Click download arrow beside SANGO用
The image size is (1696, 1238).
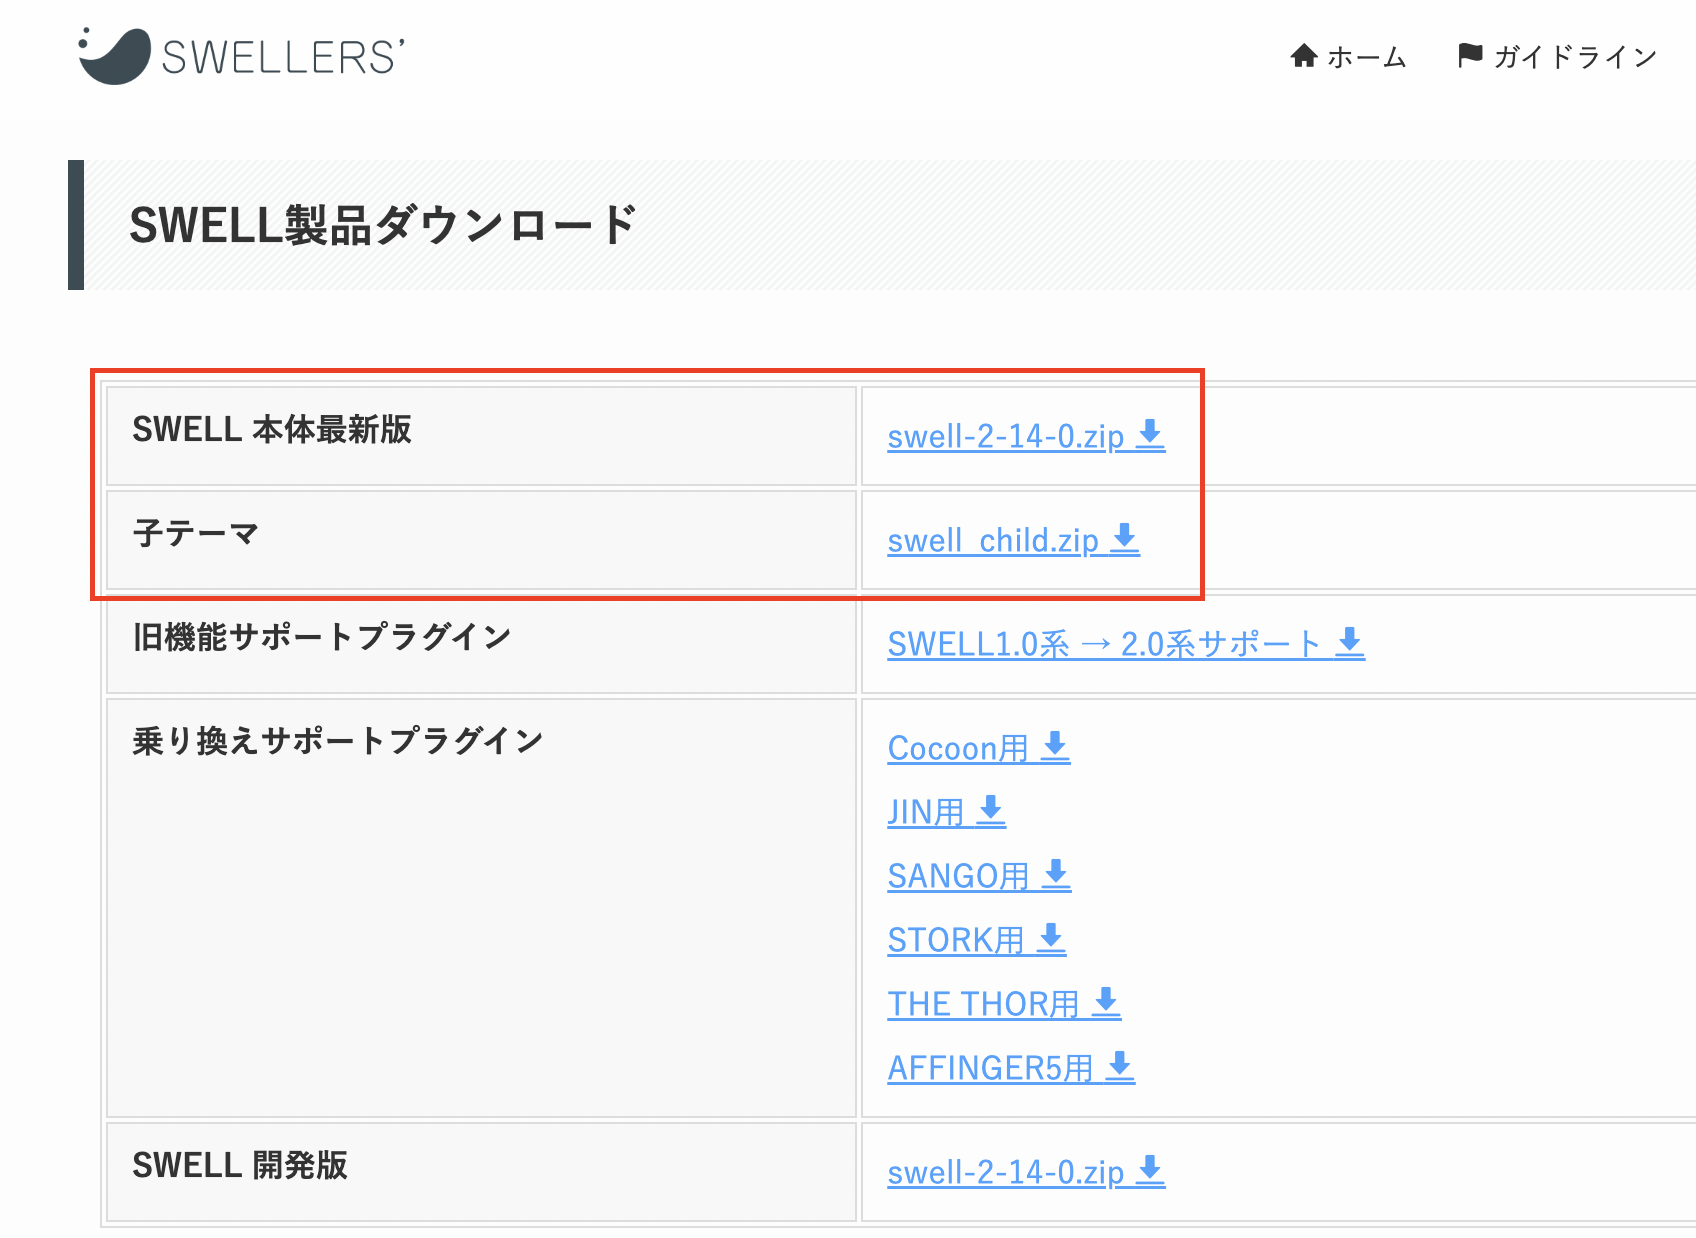pos(1056,873)
